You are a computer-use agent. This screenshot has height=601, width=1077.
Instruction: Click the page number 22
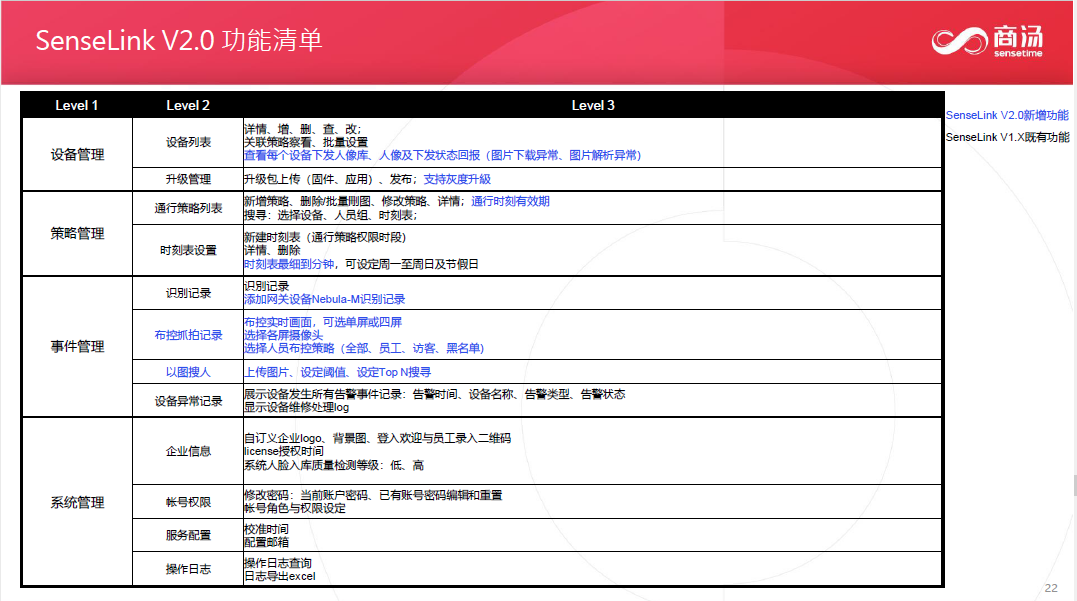click(x=1051, y=588)
